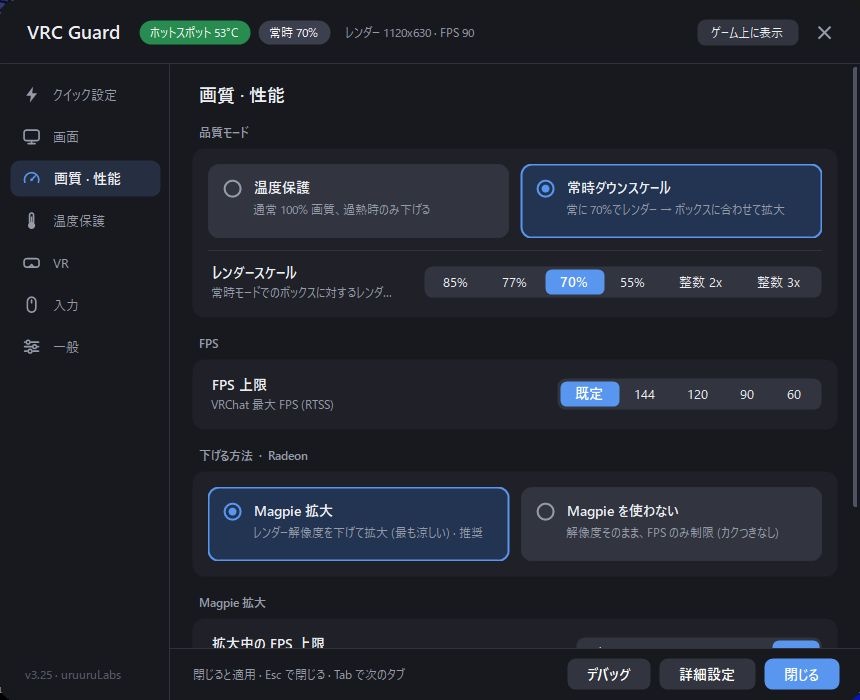Click レンダー 1120x630 · FPS 90 text
860x700 pixels.
pyautogui.click(x=410, y=33)
